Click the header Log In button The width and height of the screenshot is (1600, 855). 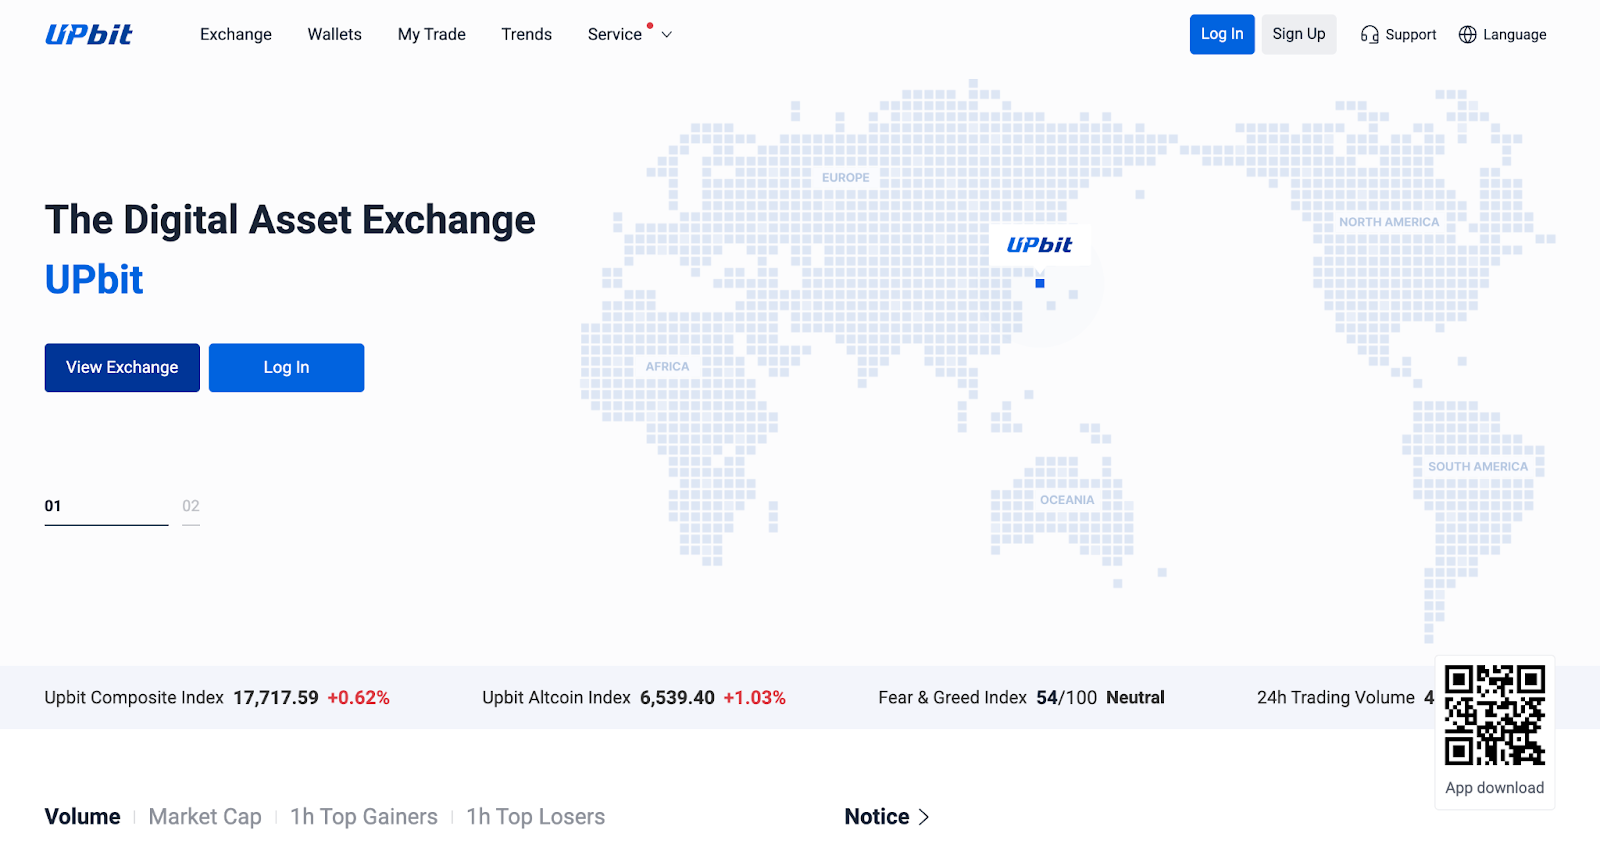[x=1222, y=34]
